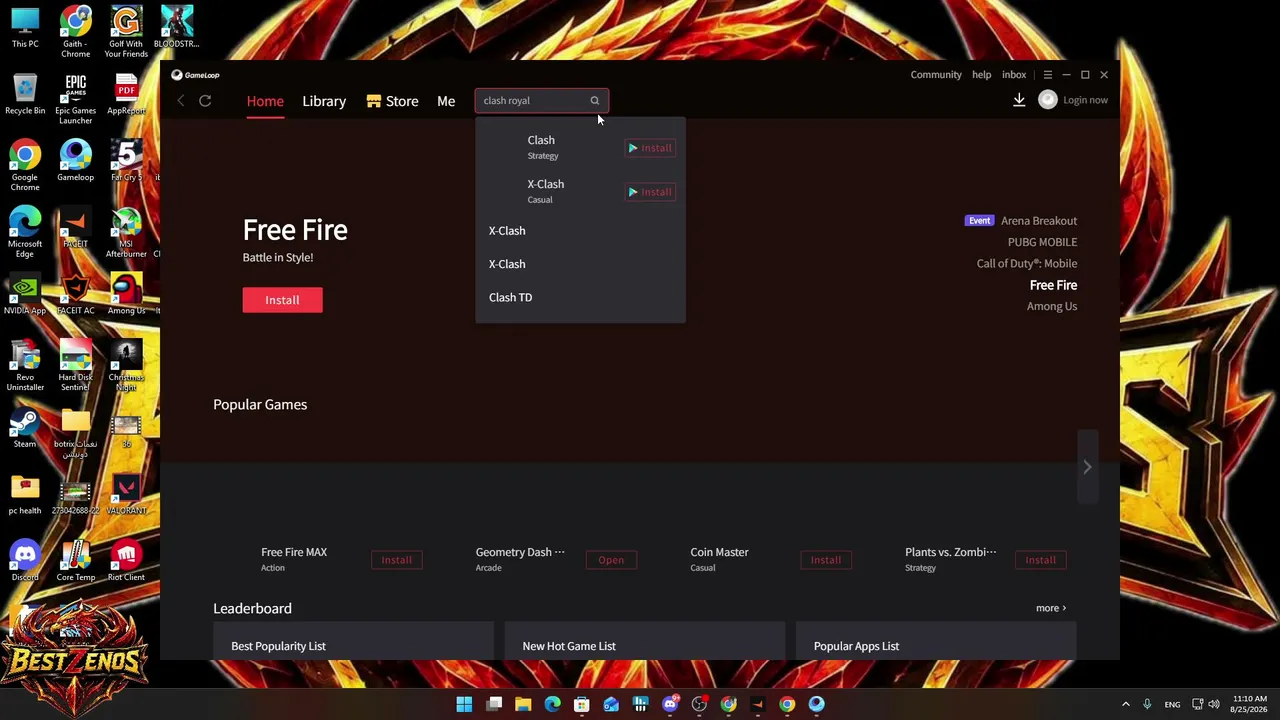
Task: Switch to the Library tab
Action: pyautogui.click(x=324, y=101)
